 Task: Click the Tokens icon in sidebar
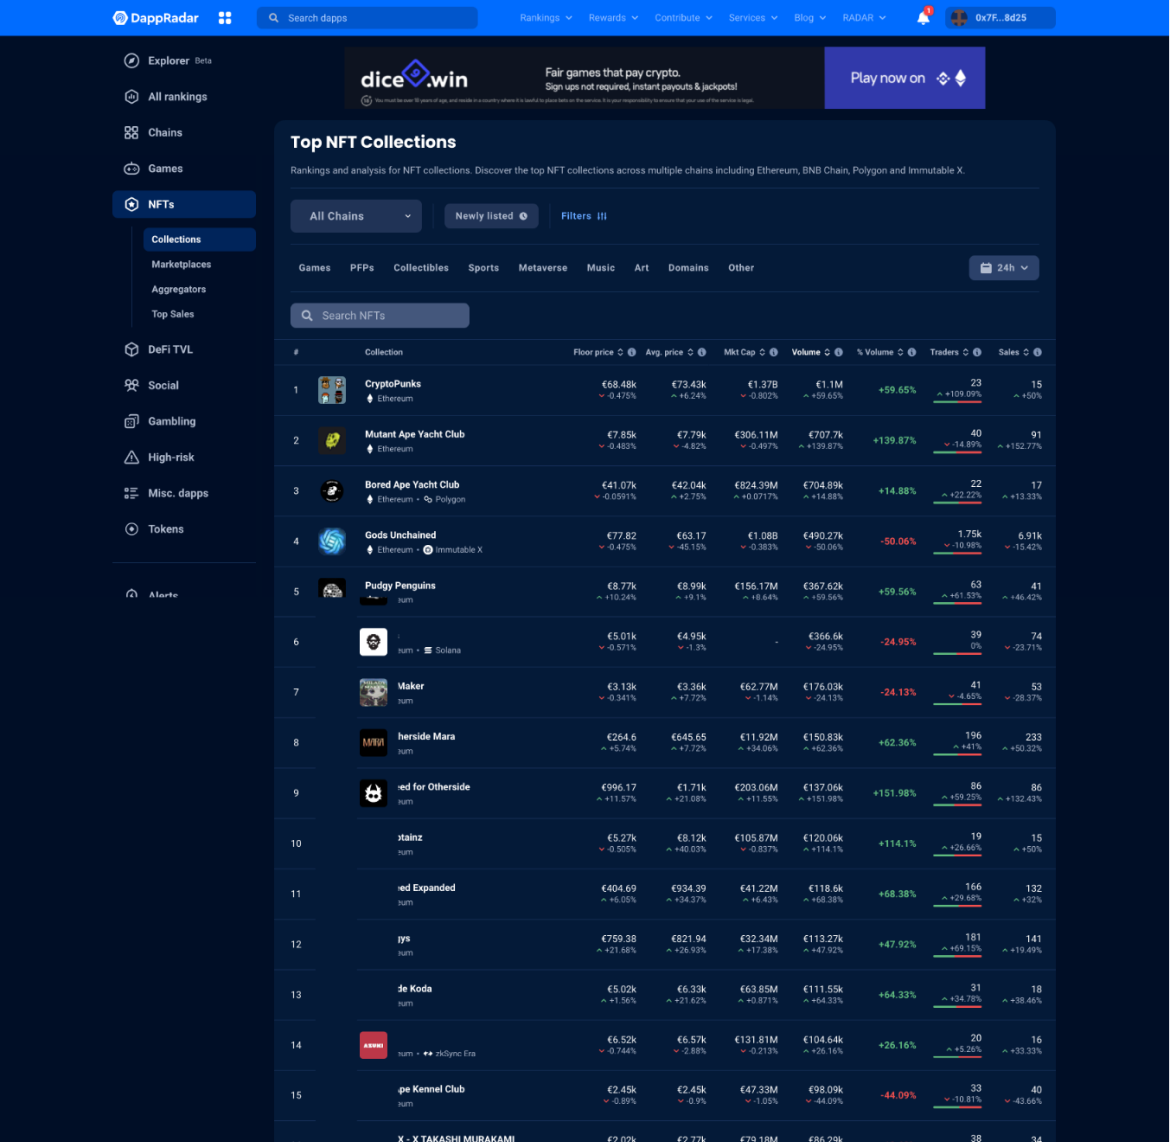[x=131, y=528]
